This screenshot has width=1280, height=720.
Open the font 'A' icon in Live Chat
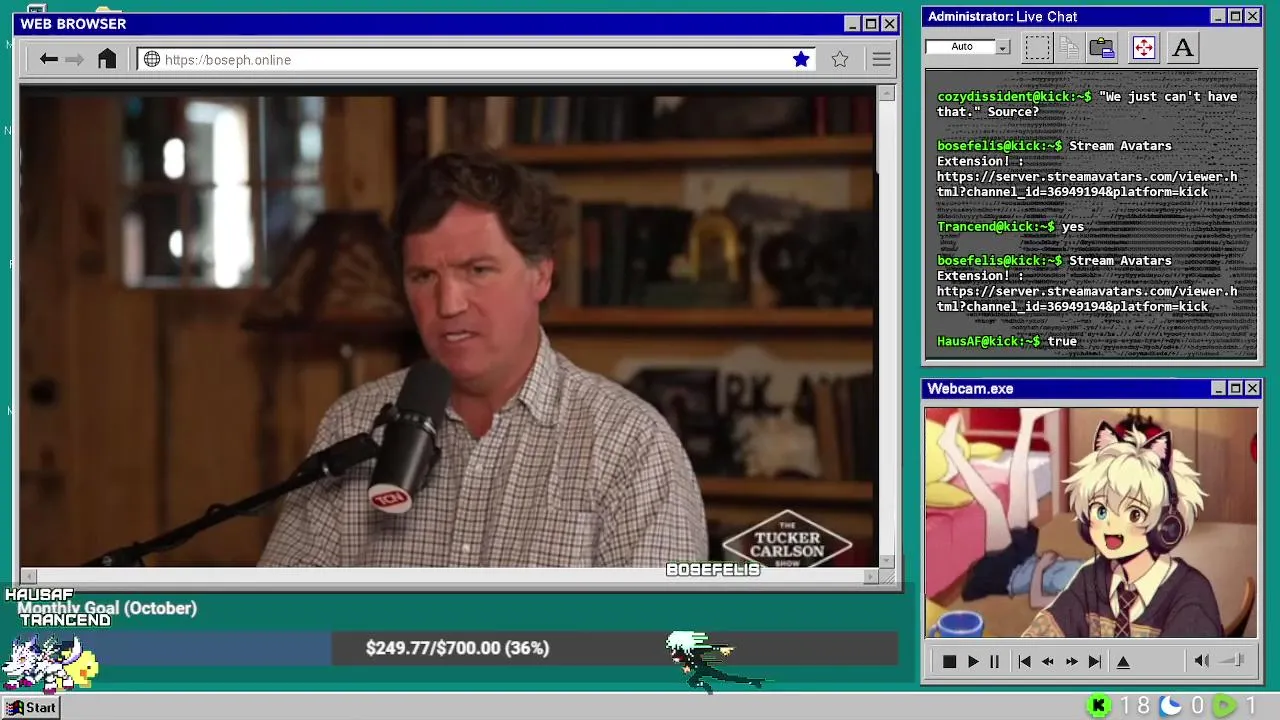click(1183, 47)
